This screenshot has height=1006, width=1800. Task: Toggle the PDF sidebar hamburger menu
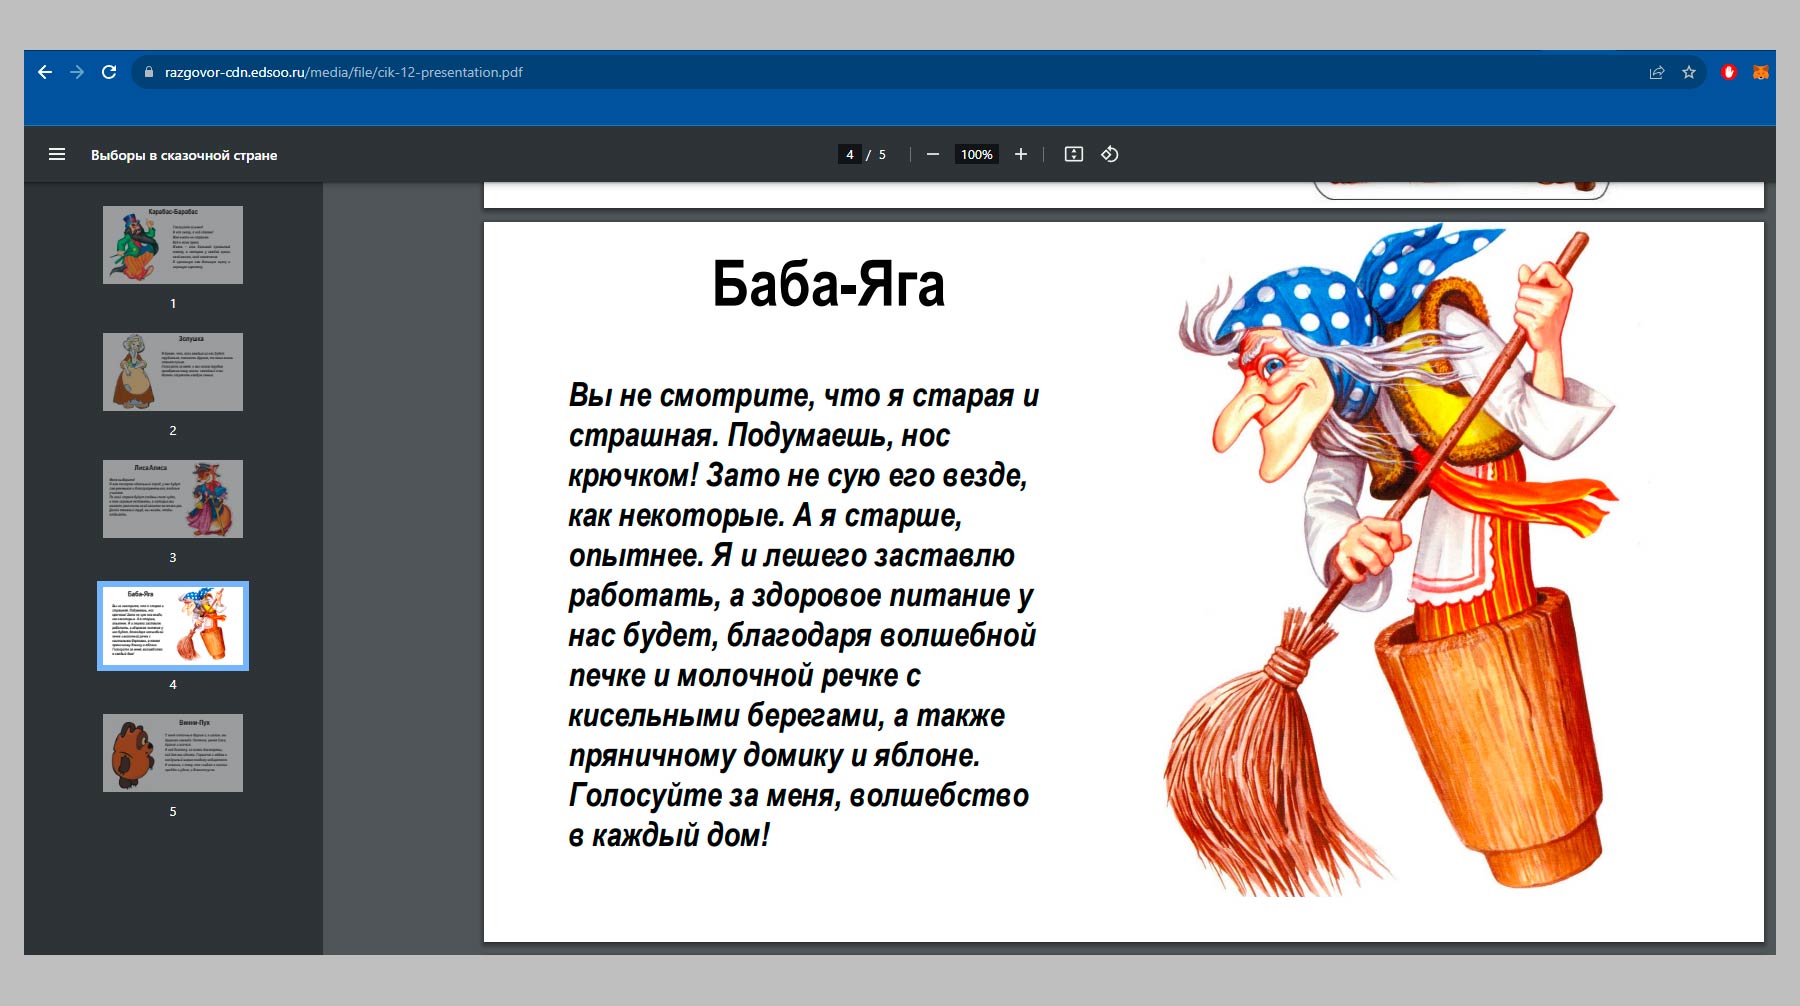tap(57, 154)
